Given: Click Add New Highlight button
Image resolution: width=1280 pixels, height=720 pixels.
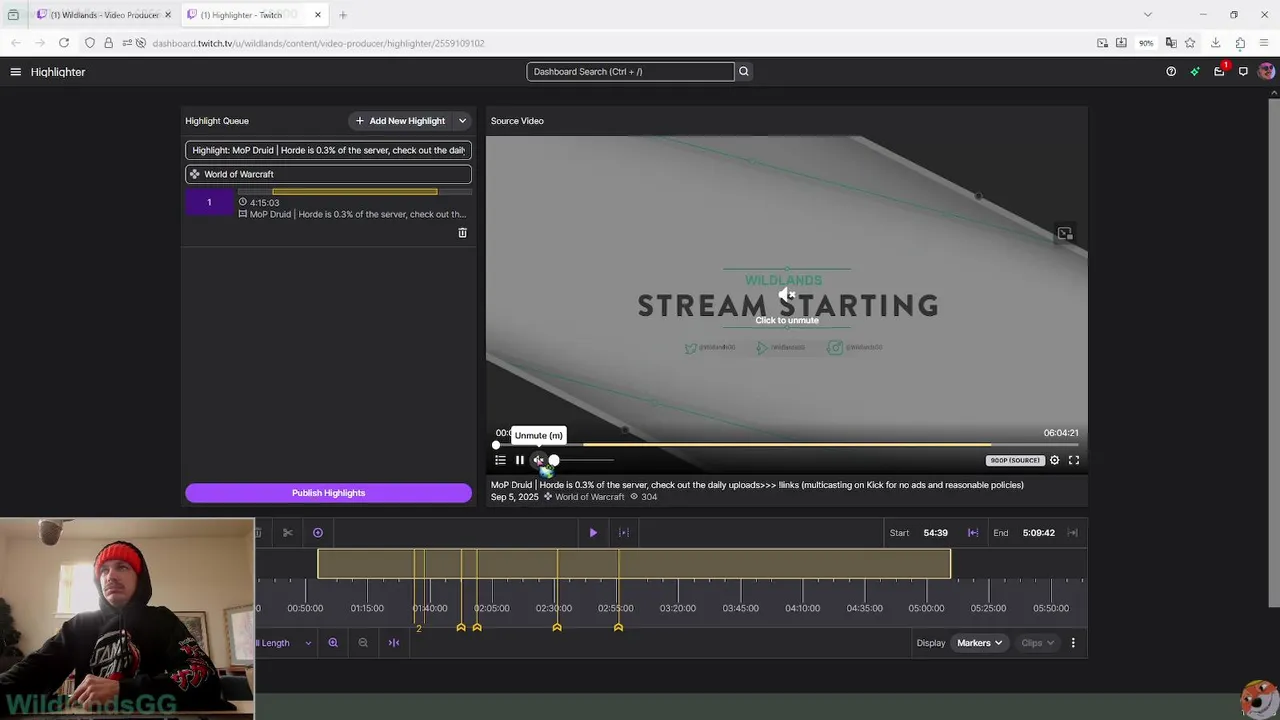Looking at the screenshot, I should (x=400, y=121).
